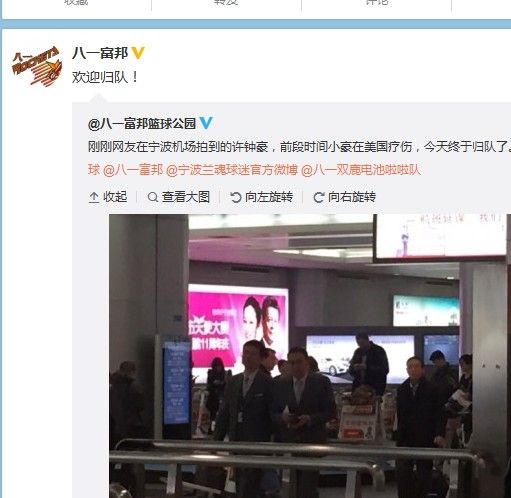Rotate image right with 向右旋转
Screen dimensions: 511x498
tap(352, 197)
